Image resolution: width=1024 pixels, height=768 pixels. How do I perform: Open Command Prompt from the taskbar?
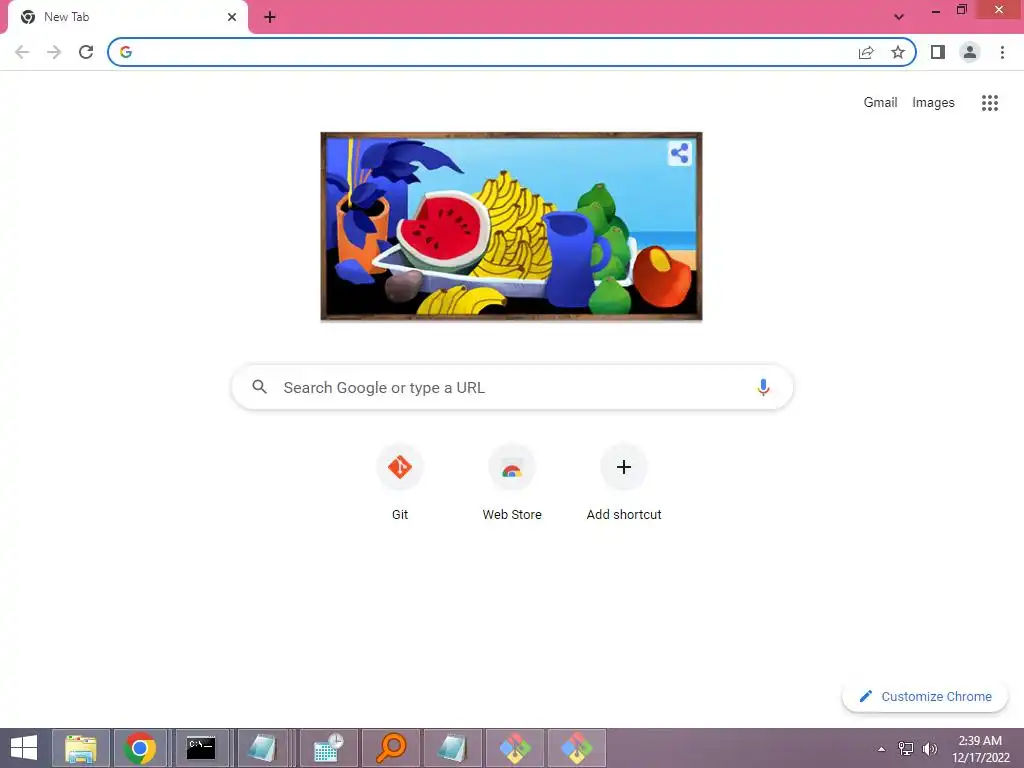(x=201, y=748)
